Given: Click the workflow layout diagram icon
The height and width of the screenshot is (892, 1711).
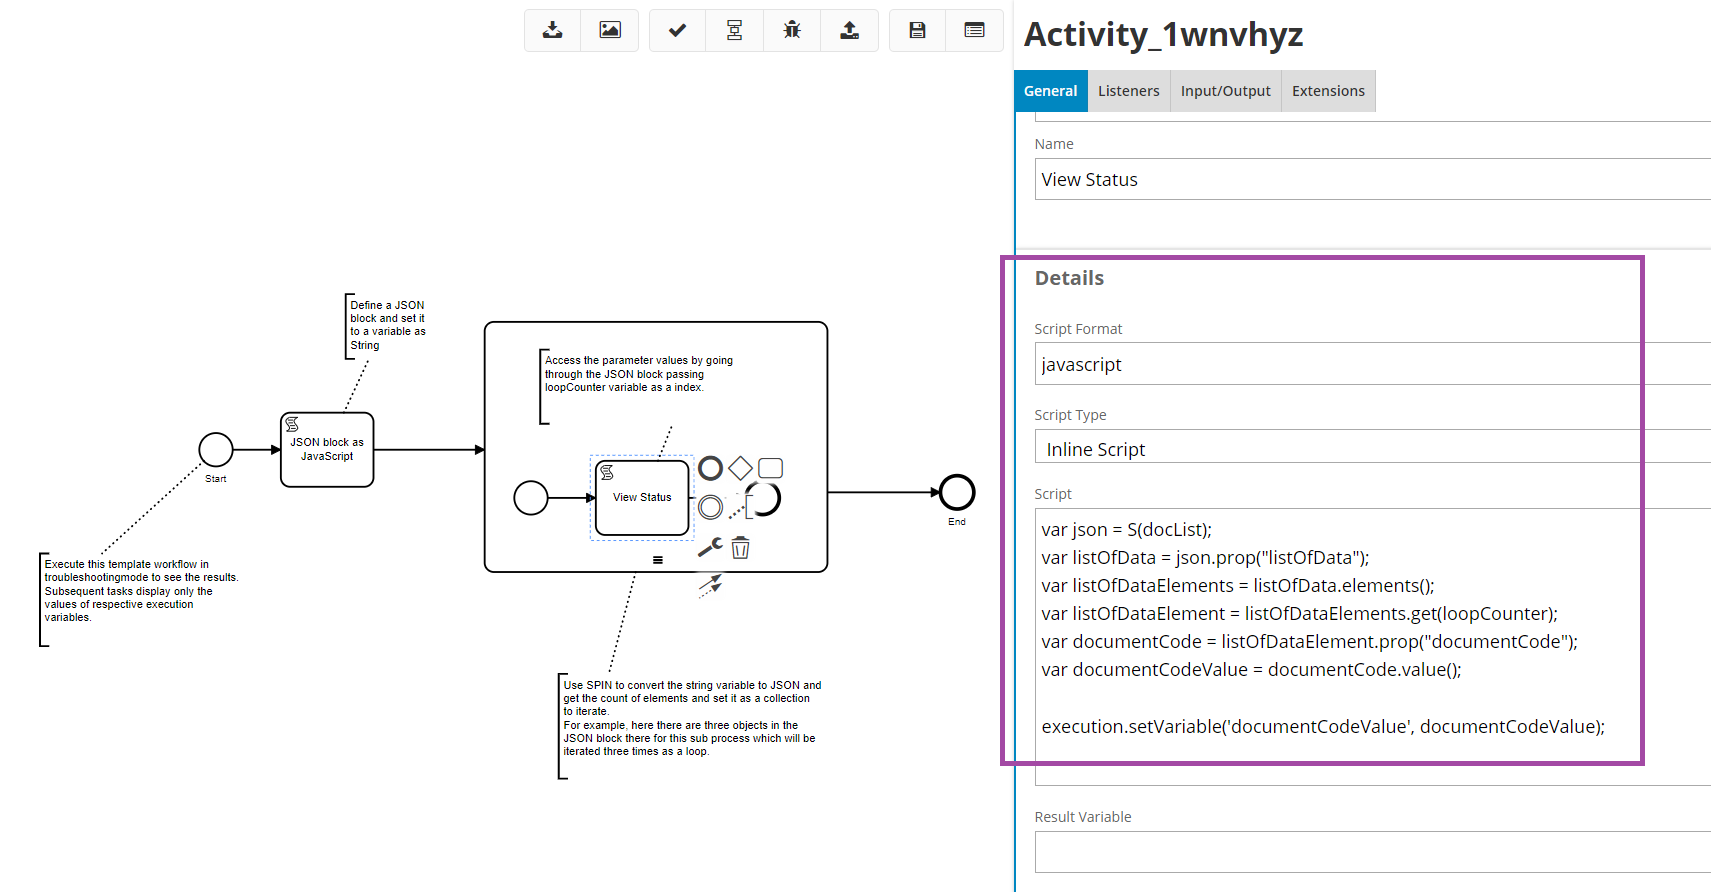Looking at the screenshot, I should click(x=734, y=30).
